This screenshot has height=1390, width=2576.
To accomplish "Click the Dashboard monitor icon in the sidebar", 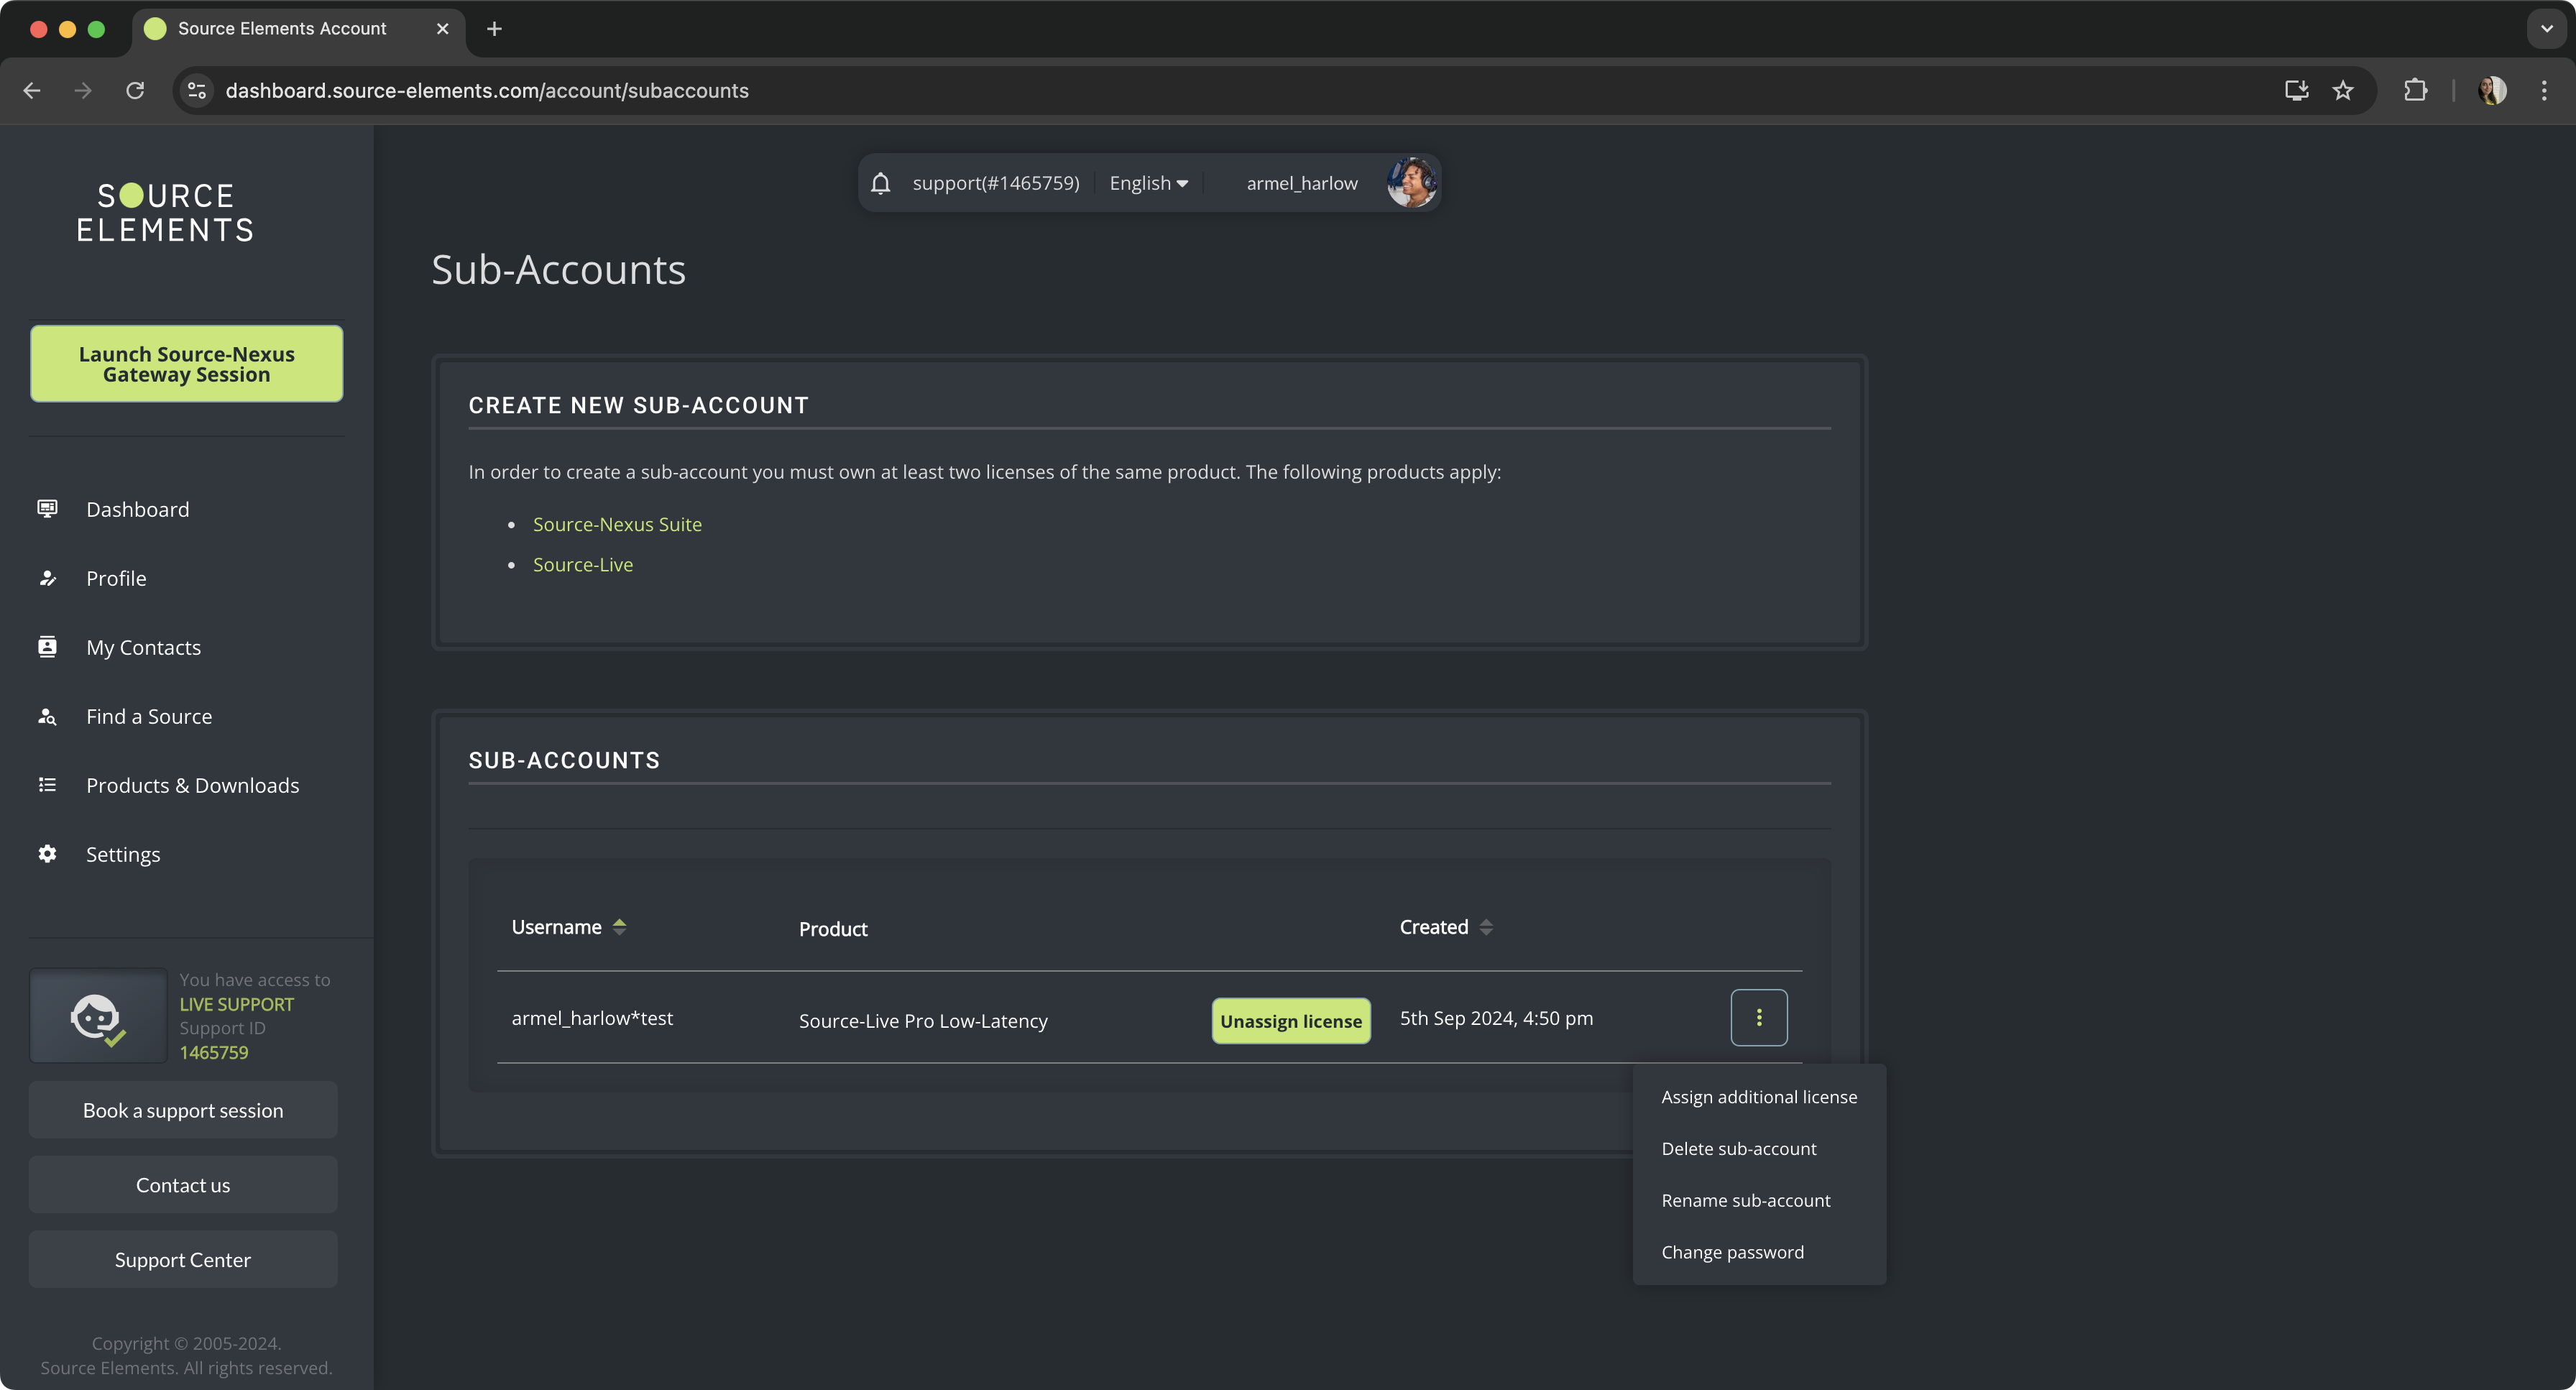I will (47, 509).
